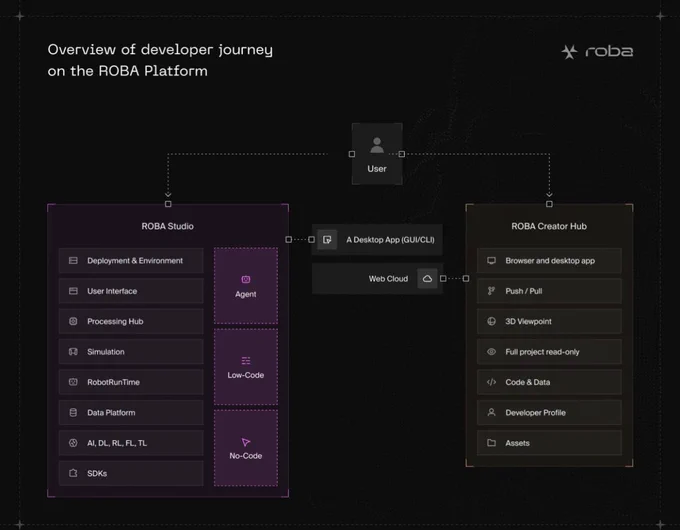This screenshot has width=680, height=530.
Task: Click the Web Cloud cloud icon
Action: click(427, 278)
